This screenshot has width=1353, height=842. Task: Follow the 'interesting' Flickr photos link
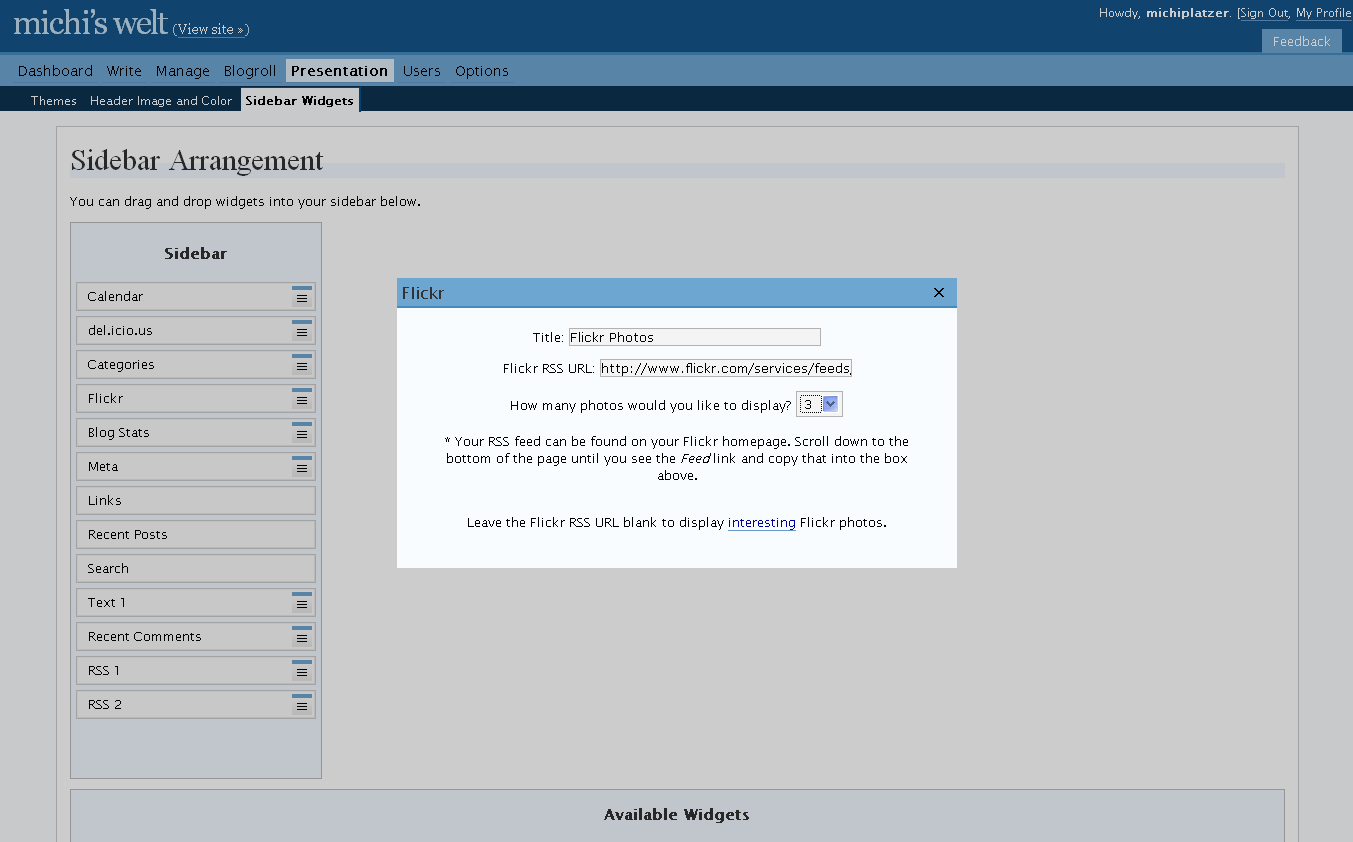(761, 523)
